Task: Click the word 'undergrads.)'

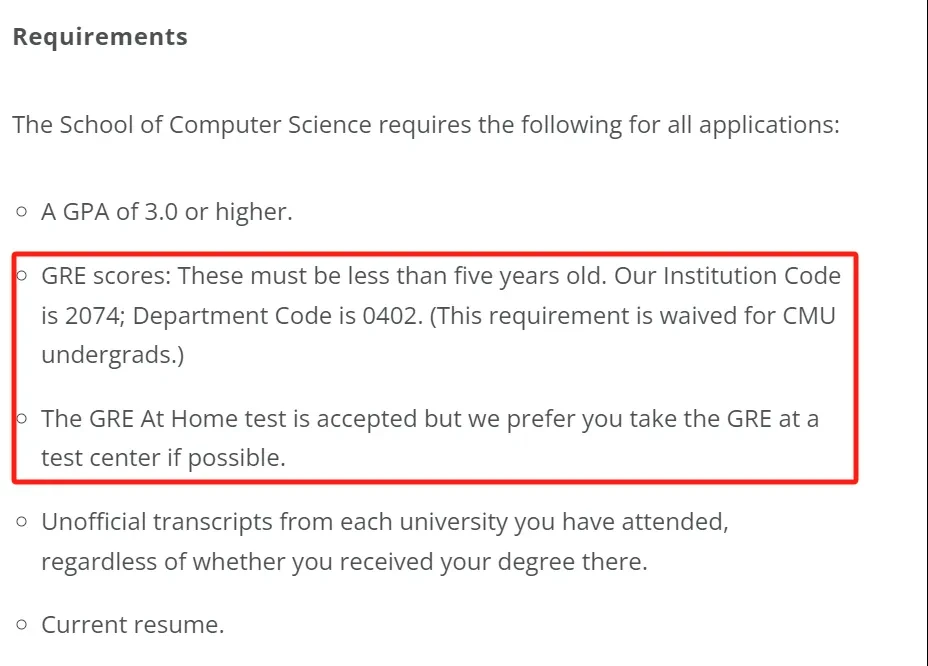Action: 112,355
